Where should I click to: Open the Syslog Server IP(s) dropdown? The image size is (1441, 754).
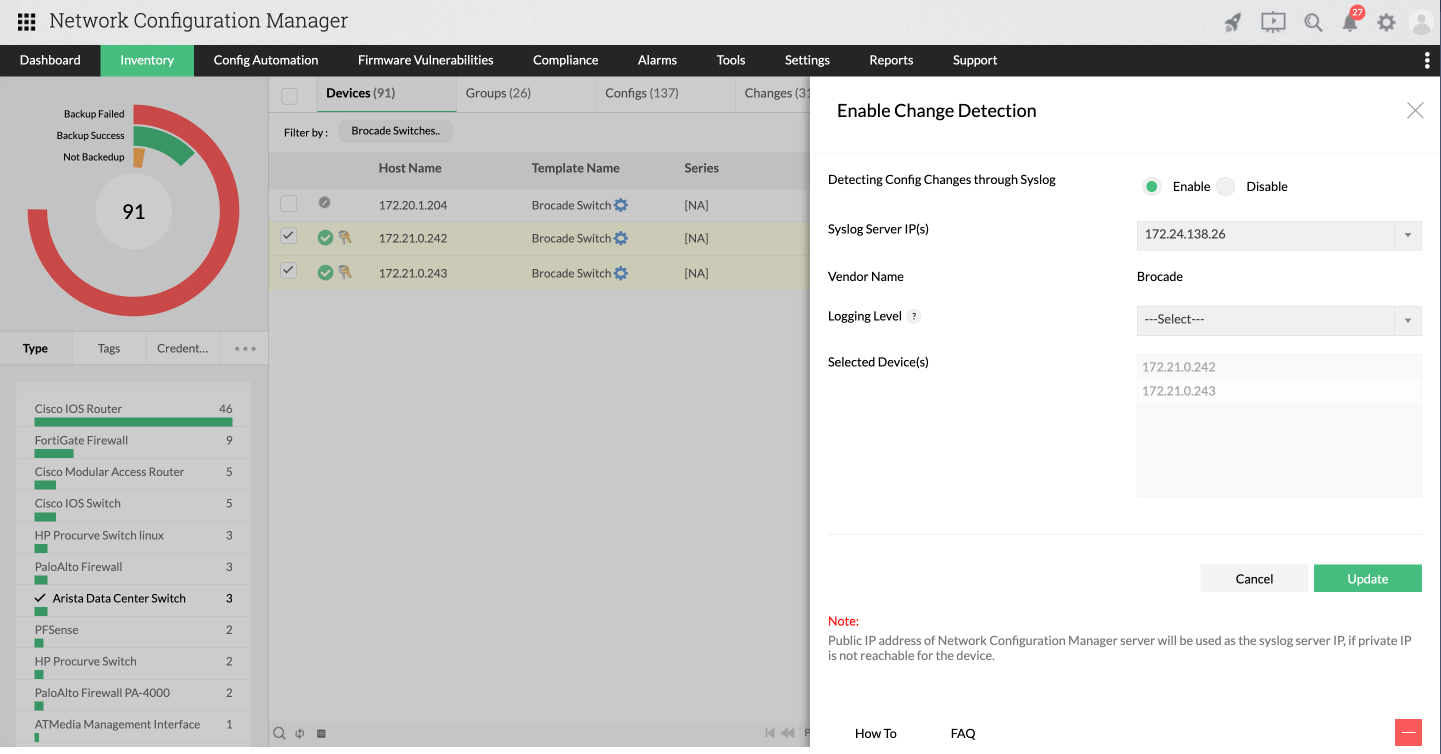click(x=1407, y=235)
